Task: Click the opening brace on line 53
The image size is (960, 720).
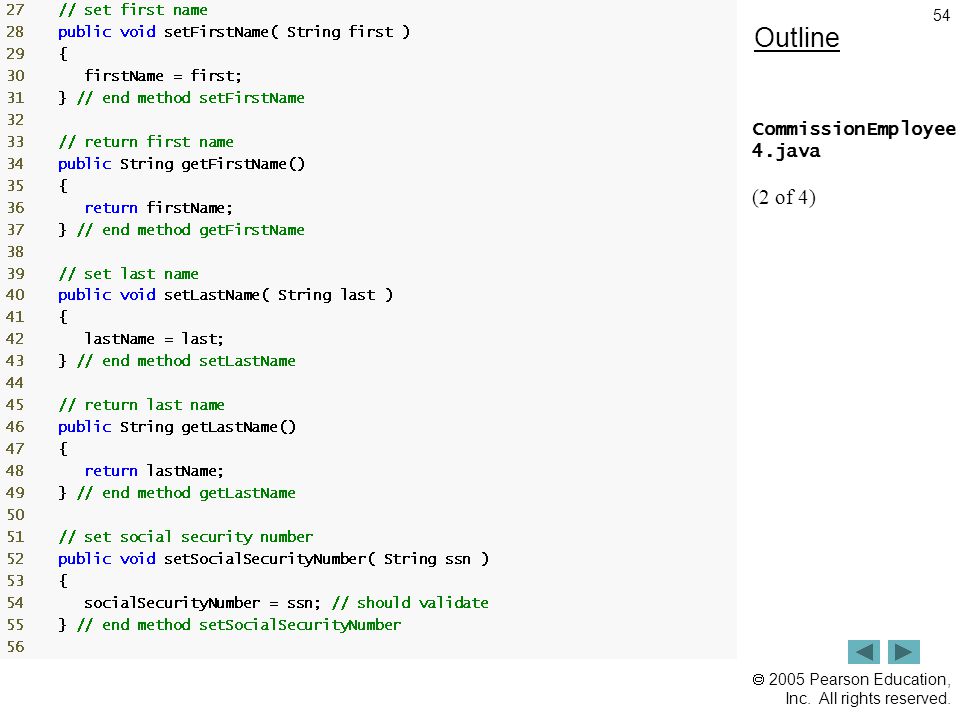Action: coord(62,581)
